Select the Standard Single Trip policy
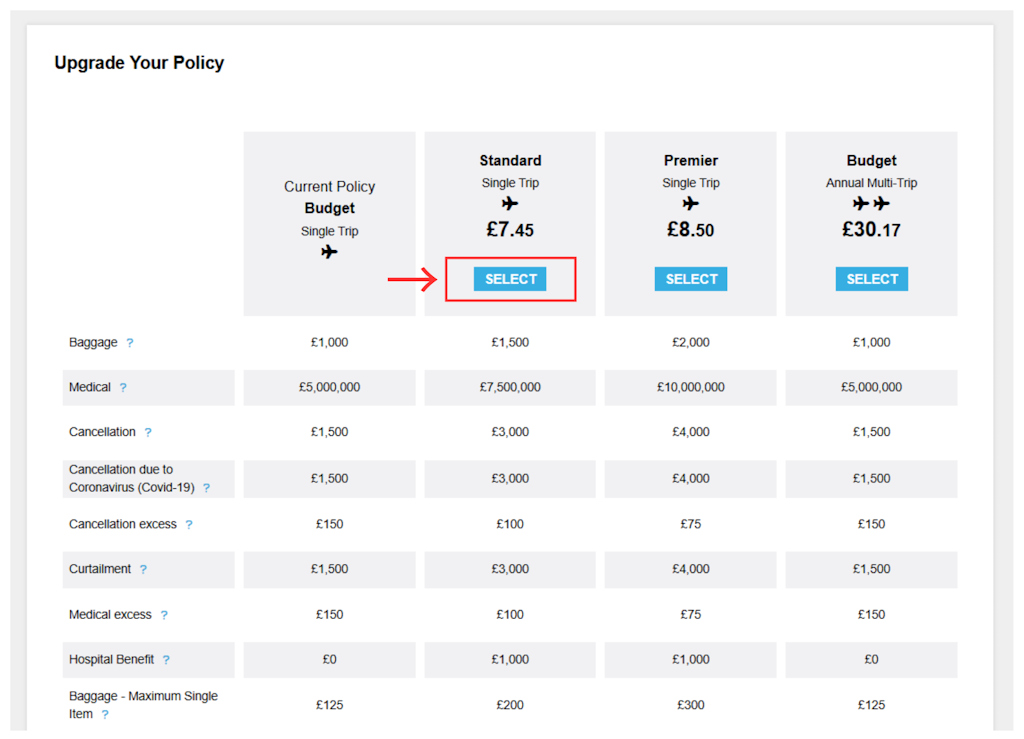Viewport: 1024px width, 739px height. [510, 279]
